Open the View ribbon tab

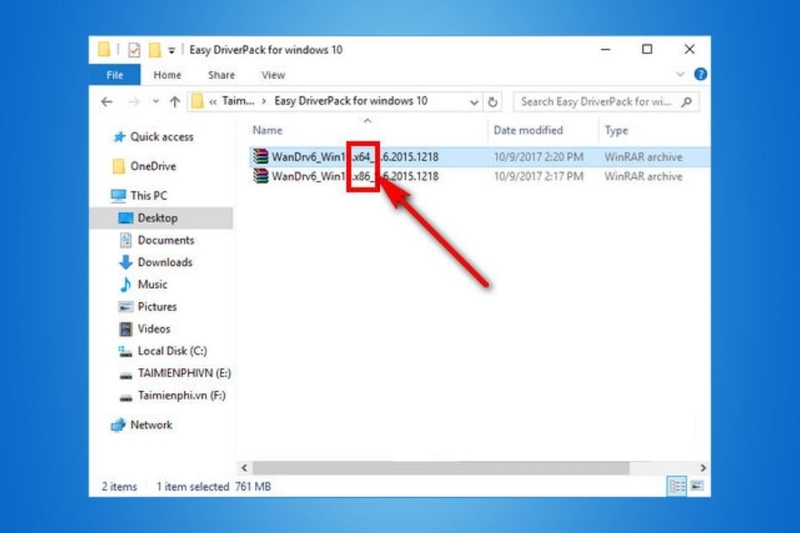coord(273,75)
